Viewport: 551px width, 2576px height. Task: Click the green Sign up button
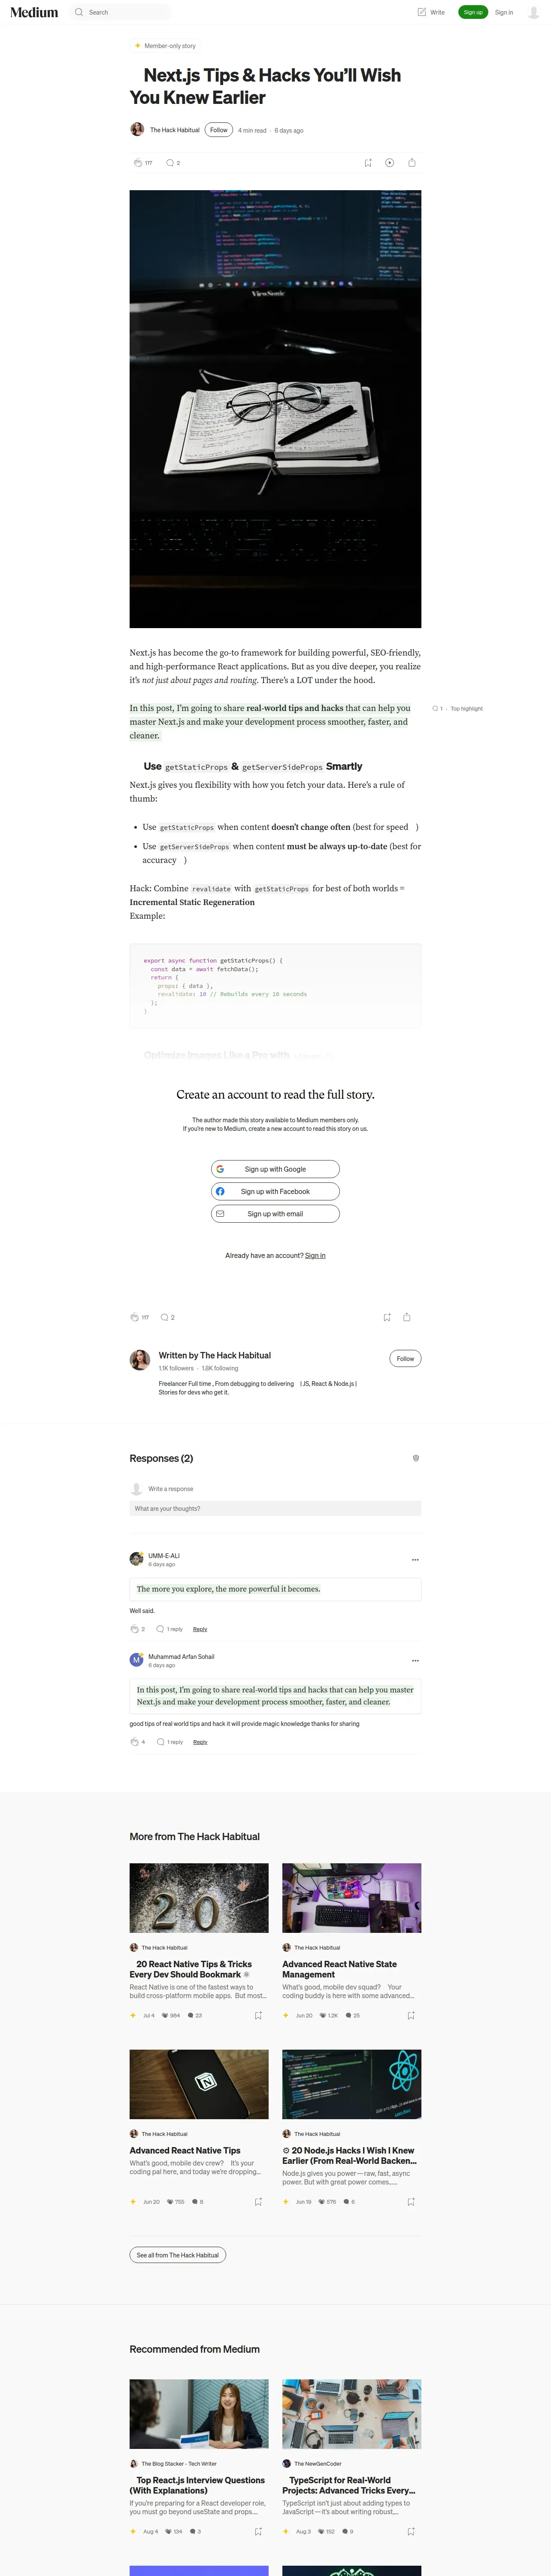473,12
